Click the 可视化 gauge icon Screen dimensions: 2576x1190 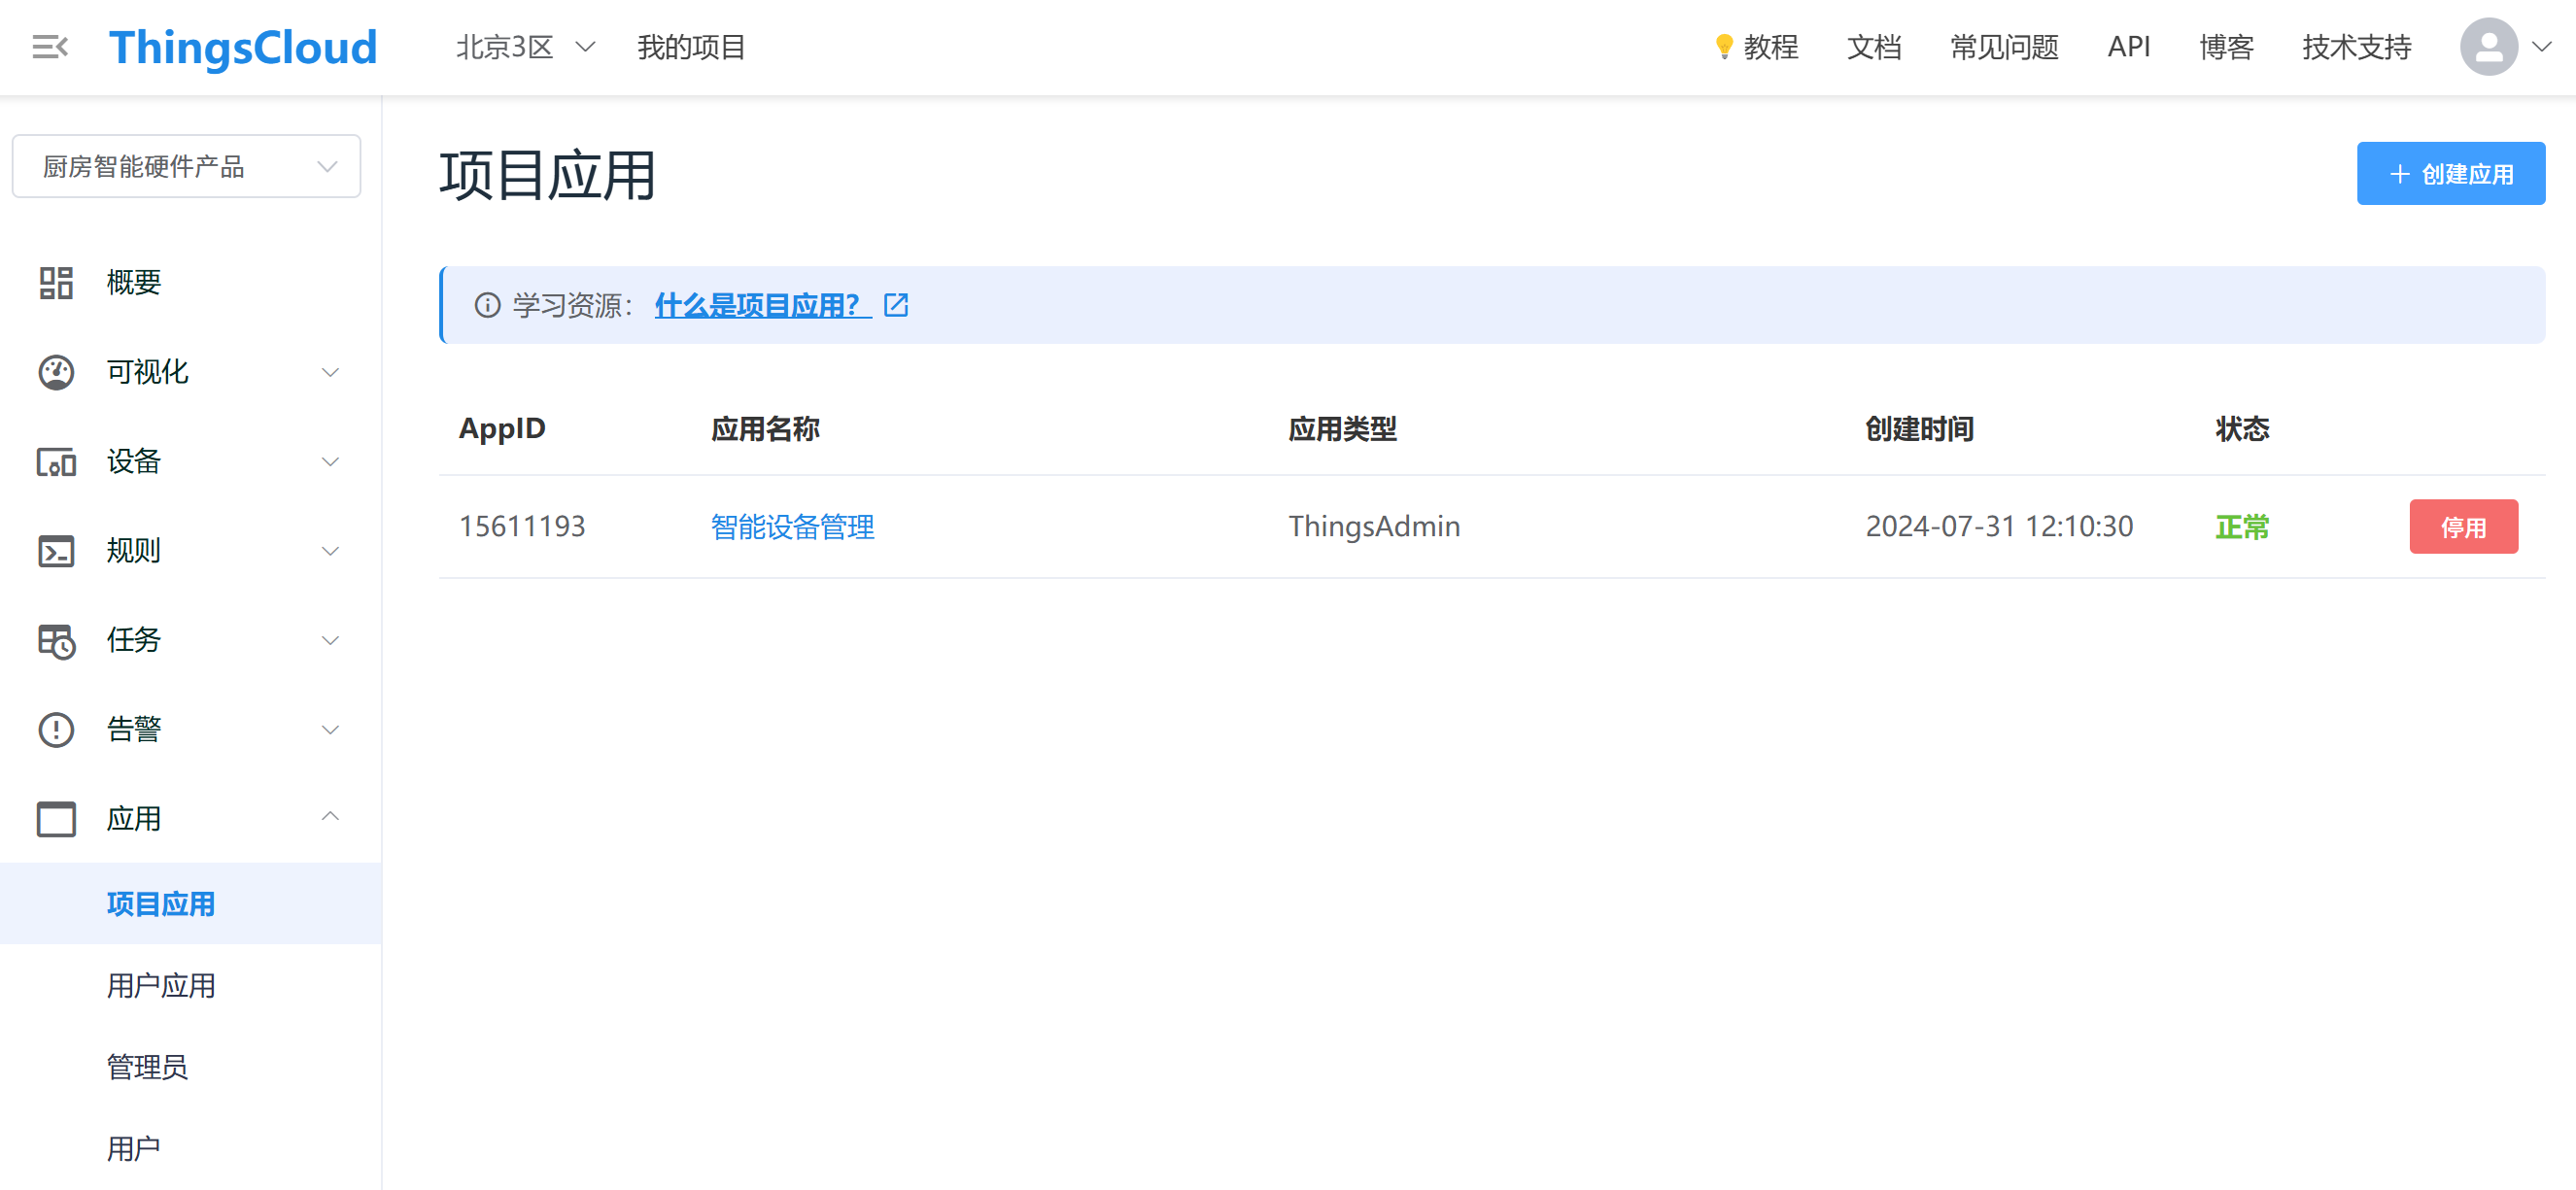coord(56,372)
